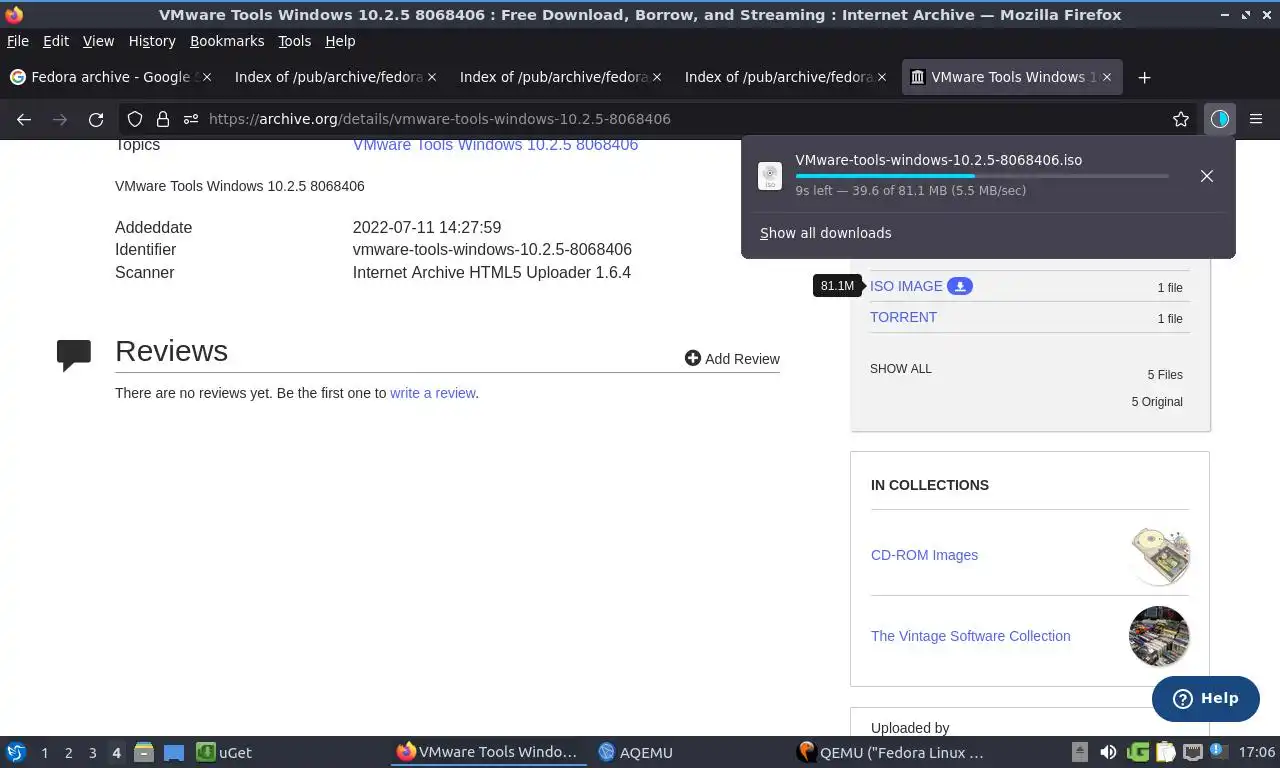Image resolution: width=1280 pixels, height=768 pixels.
Task: Bookmark this page with star icon
Action: pyautogui.click(x=1181, y=119)
